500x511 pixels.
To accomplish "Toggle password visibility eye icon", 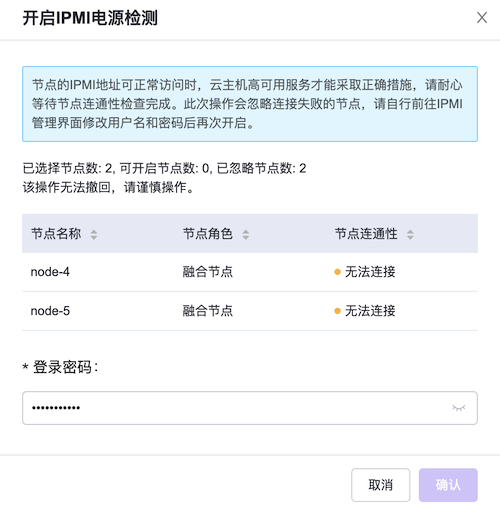I will coord(459,408).
